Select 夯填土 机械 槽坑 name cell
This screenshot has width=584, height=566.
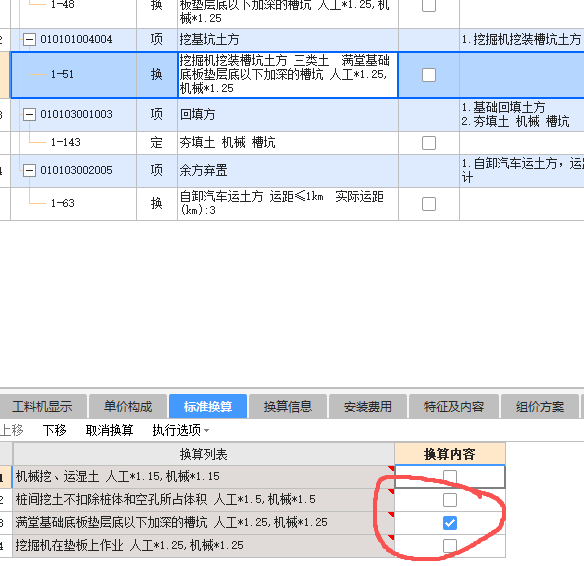click(288, 143)
